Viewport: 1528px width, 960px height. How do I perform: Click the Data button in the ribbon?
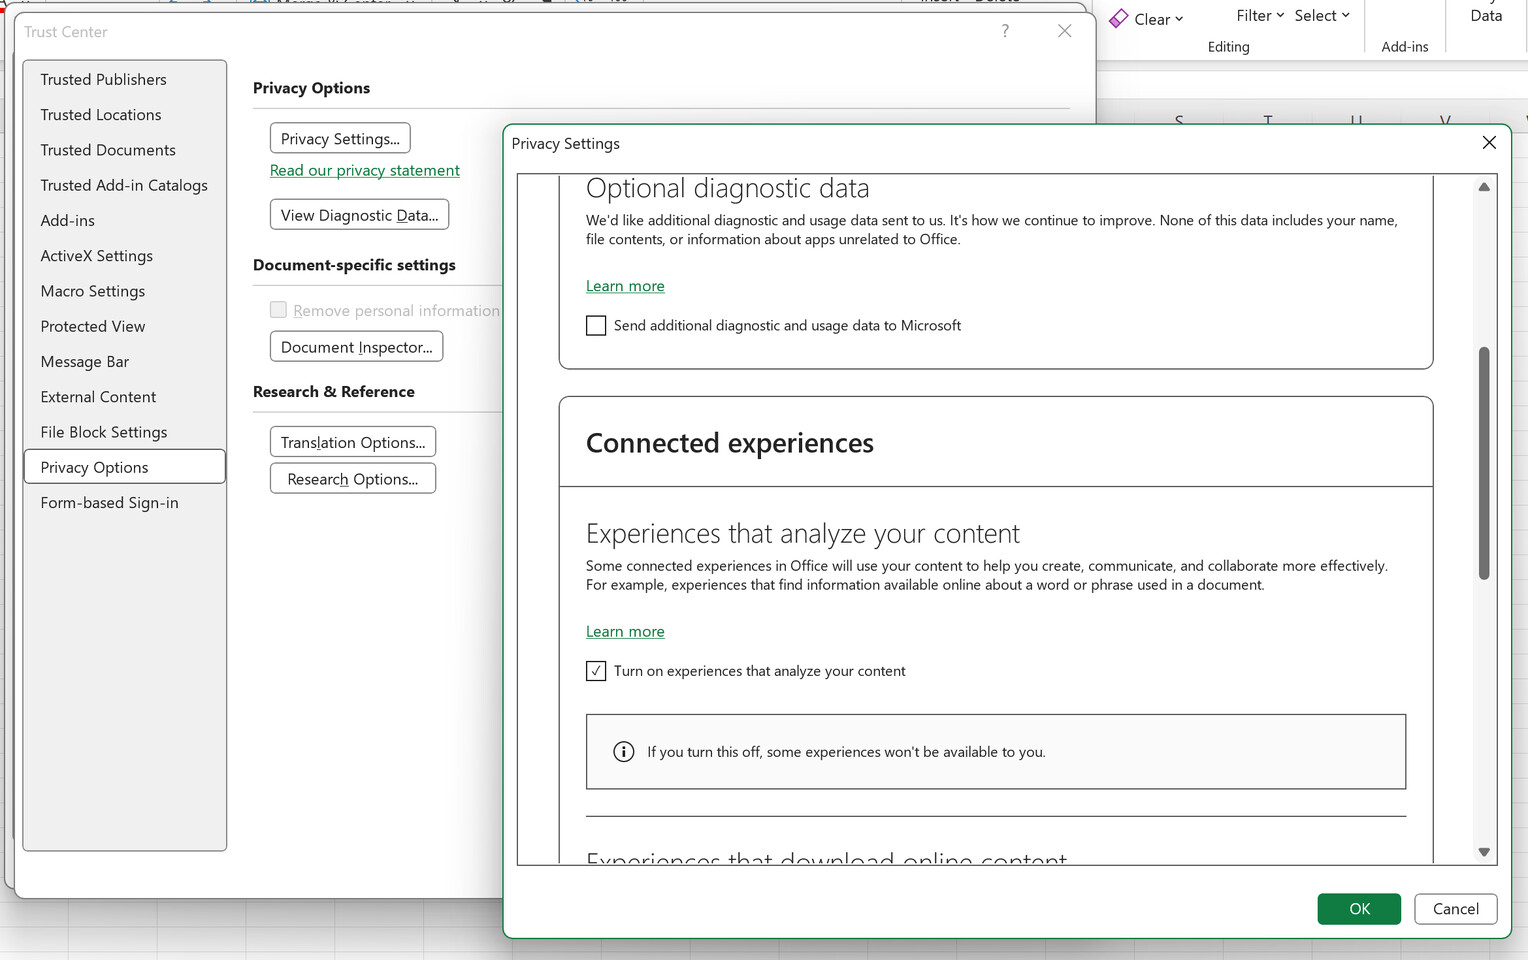[1486, 15]
